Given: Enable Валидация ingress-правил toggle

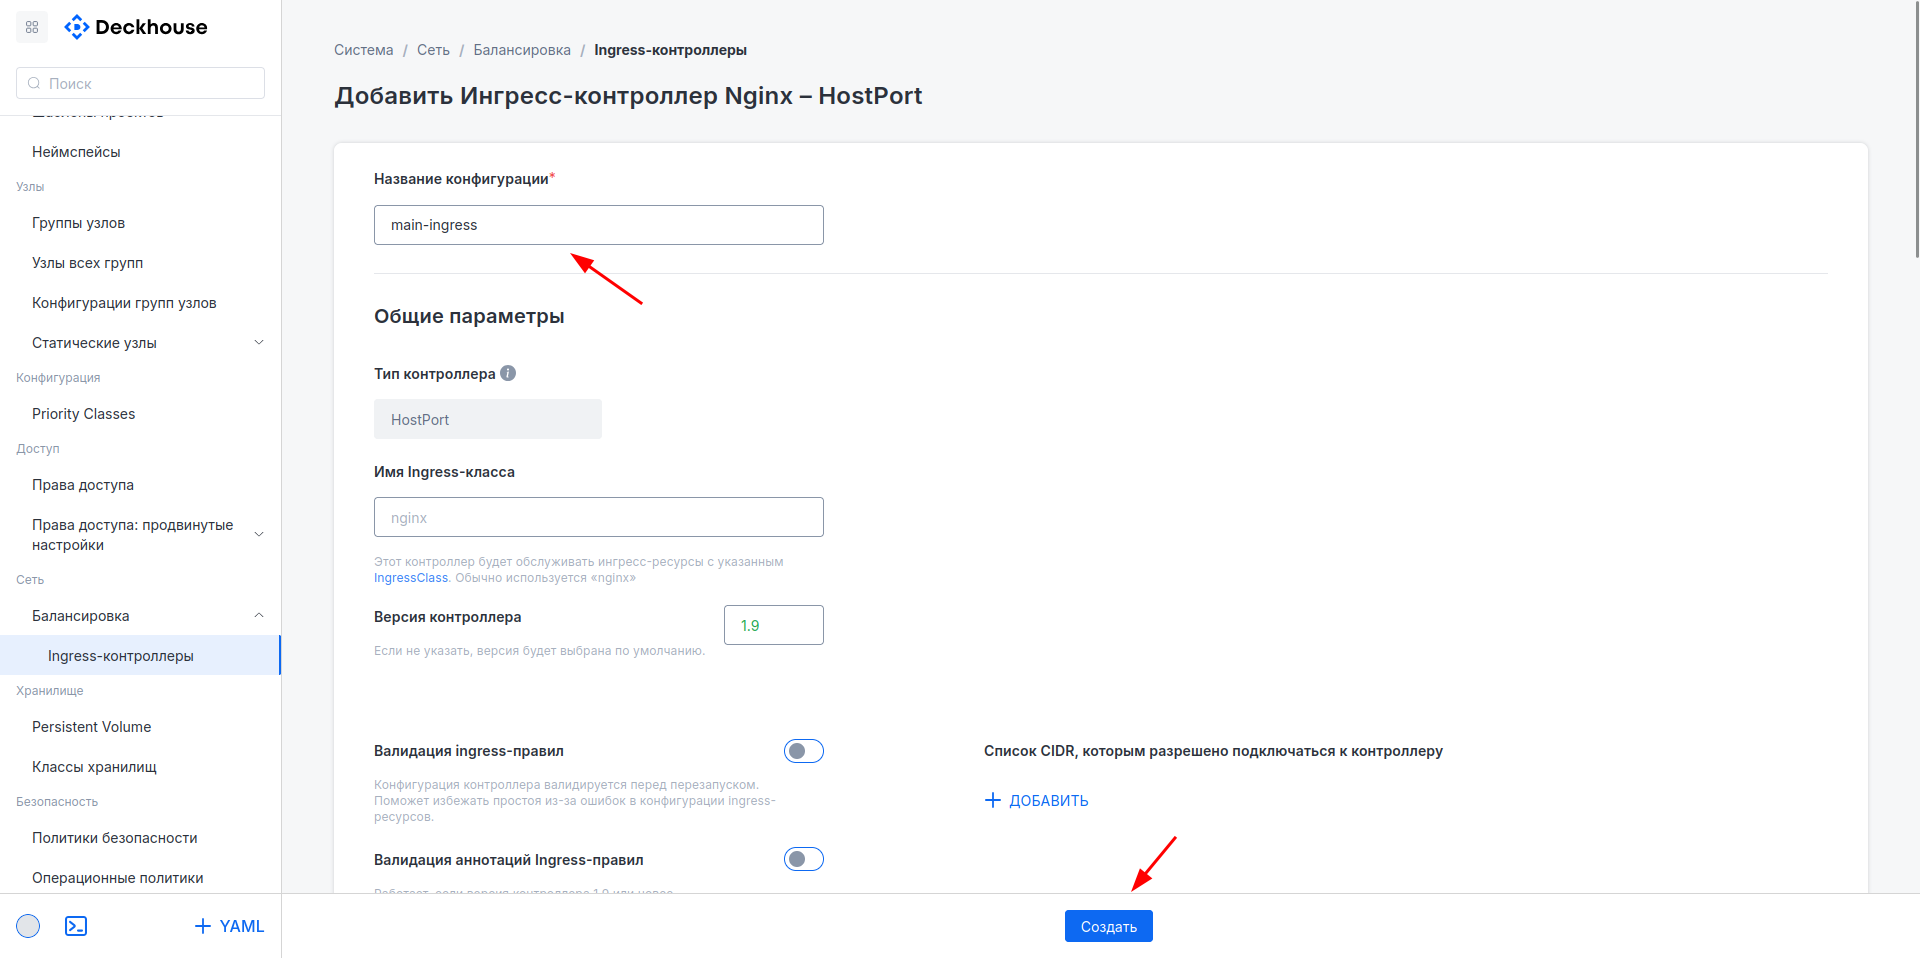Looking at the screenshot, I should tap(803, 751).
